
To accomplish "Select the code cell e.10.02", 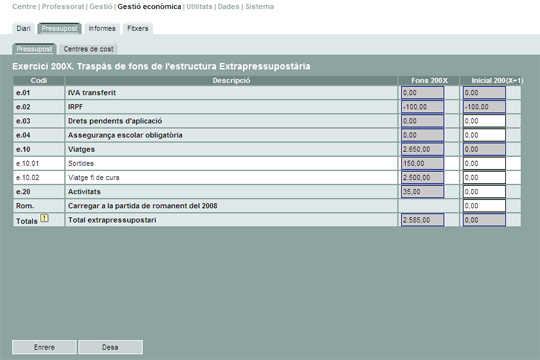I will tap(39, 177).
